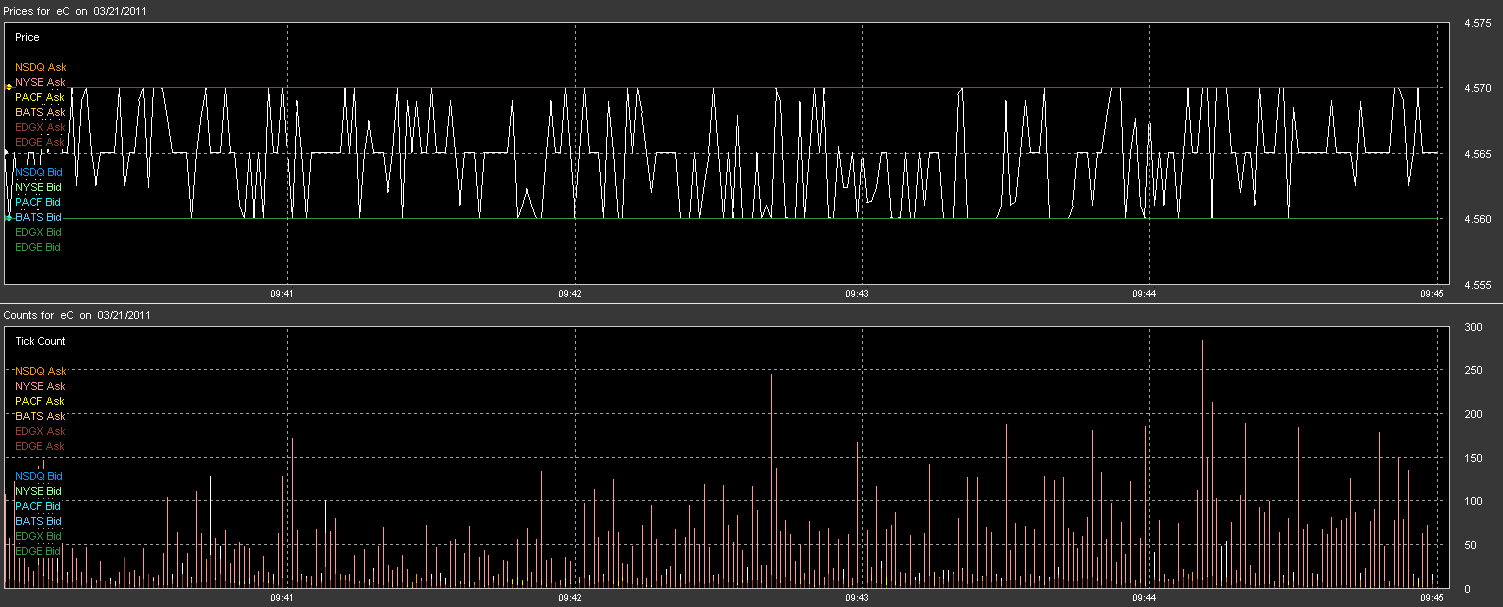The height and width of the screenshot is (607, 1503).
Task: Click the EDGX Bid legend in Prices chart
Action: pyautogui.click(x=39, y=232)
